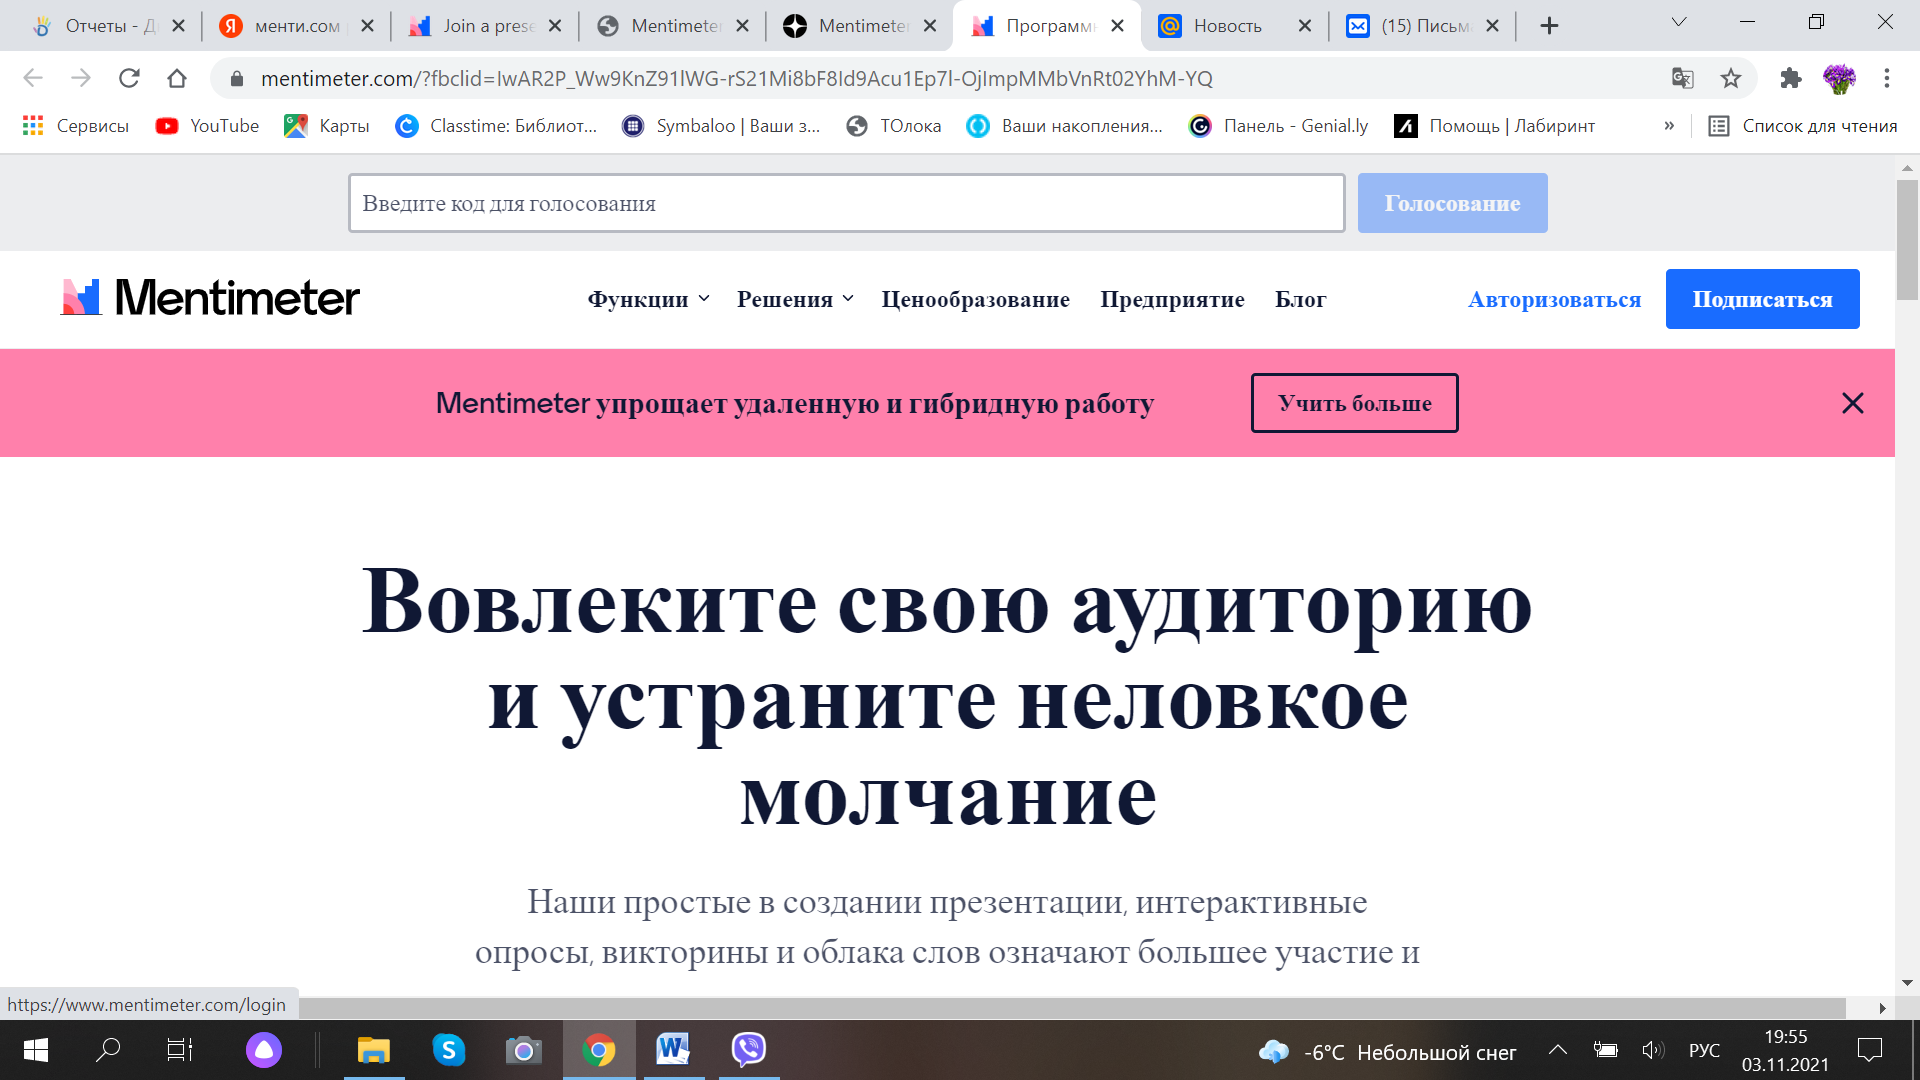
Task: Open the Карты bookmark
Action: click(x=327, y=126)
